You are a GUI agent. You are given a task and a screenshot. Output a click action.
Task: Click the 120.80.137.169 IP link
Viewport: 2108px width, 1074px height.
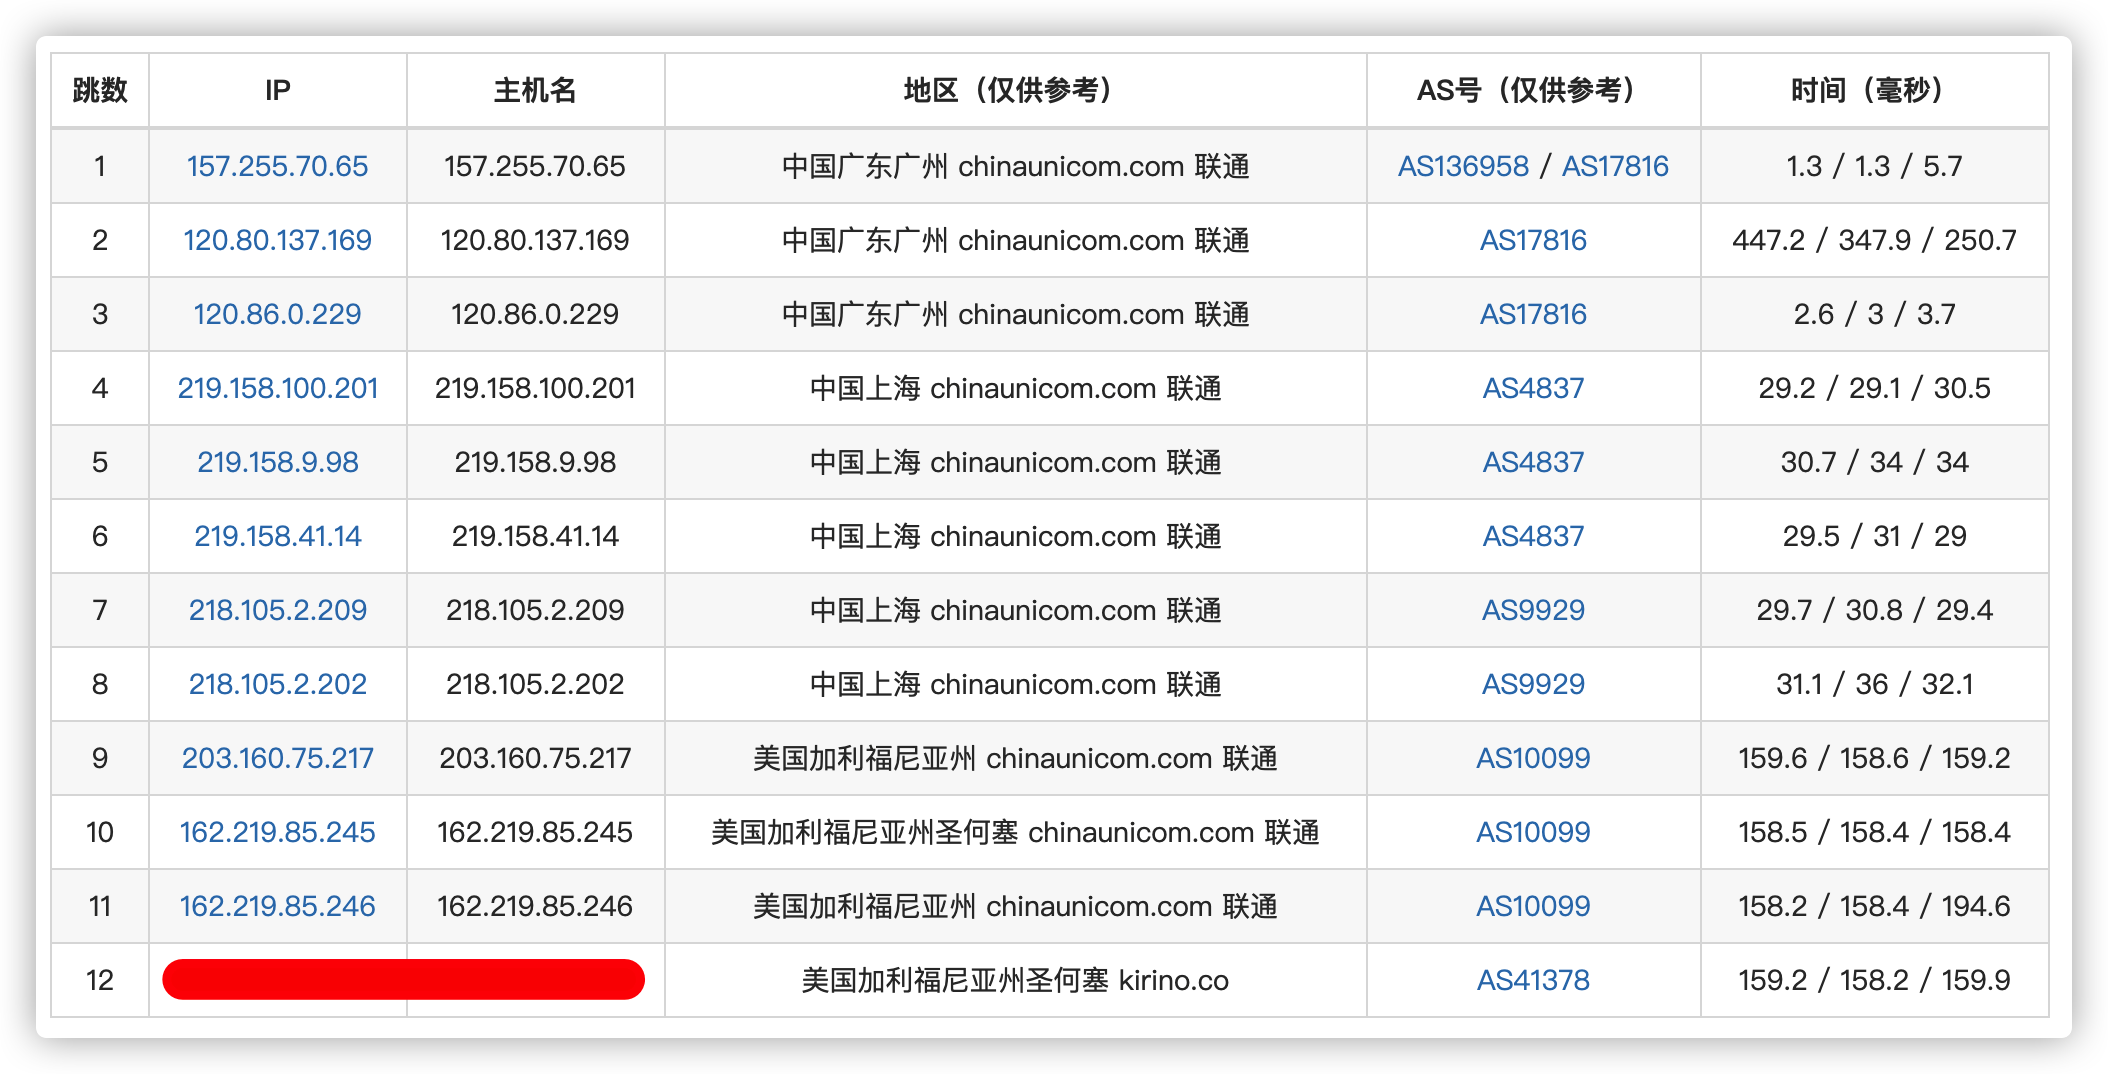[277, 240]
